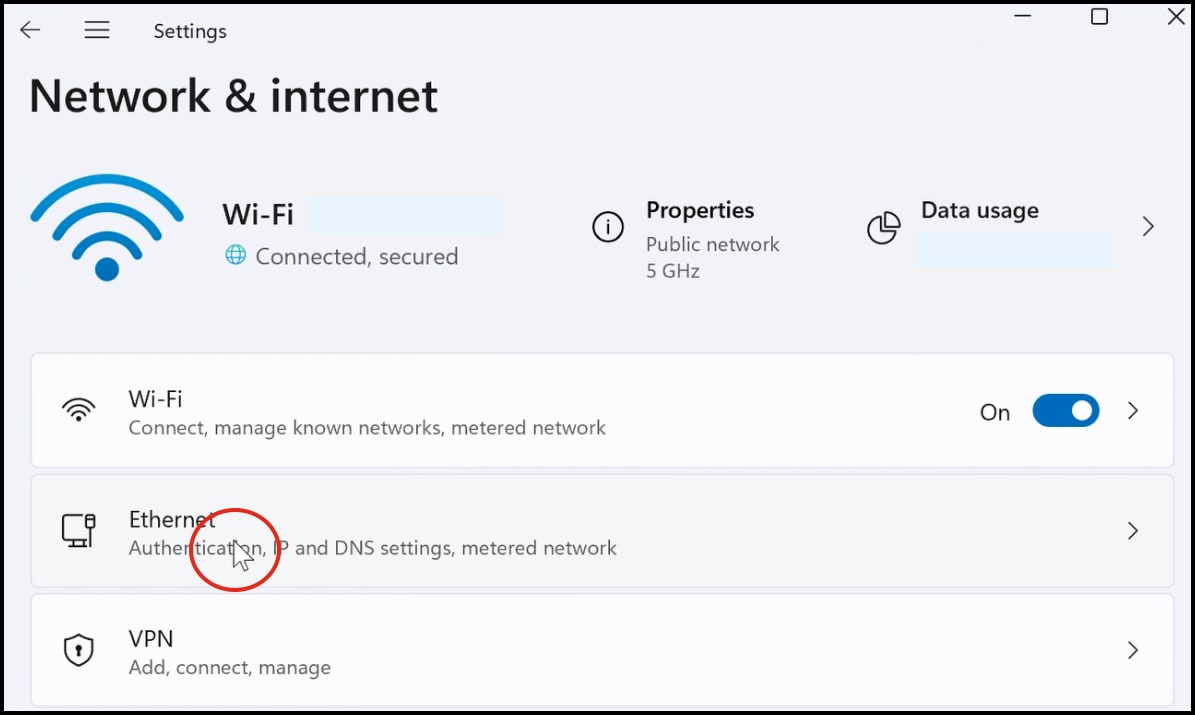The width and height of the screenshot is (1195, 715).
Task: Click the globe icon beside Connected, secured
Action: click(236, 256)
